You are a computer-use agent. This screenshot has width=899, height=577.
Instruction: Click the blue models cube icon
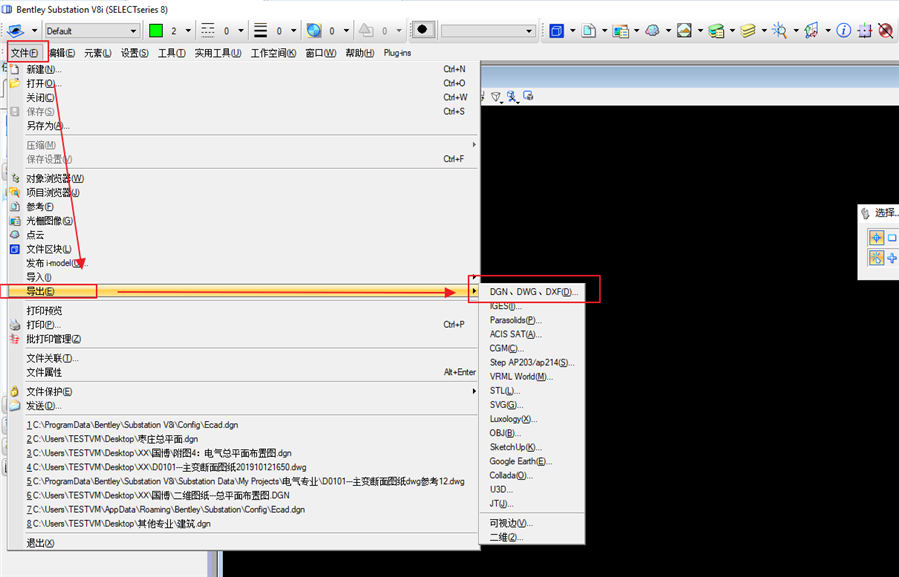pyautogui.click(x=556, y=30)
